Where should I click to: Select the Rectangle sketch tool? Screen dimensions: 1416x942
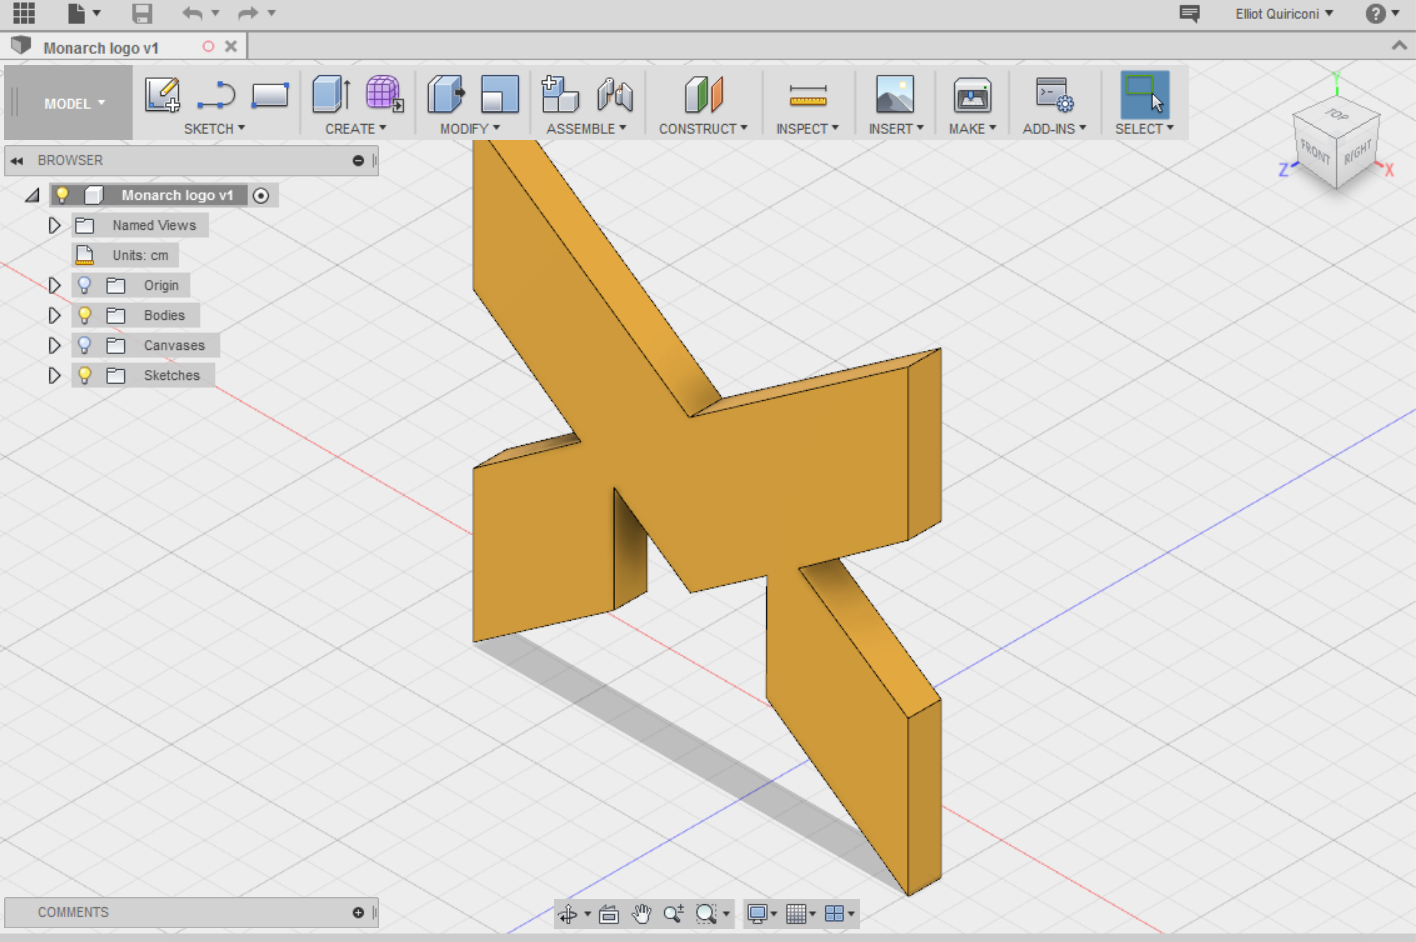point(270,95)
